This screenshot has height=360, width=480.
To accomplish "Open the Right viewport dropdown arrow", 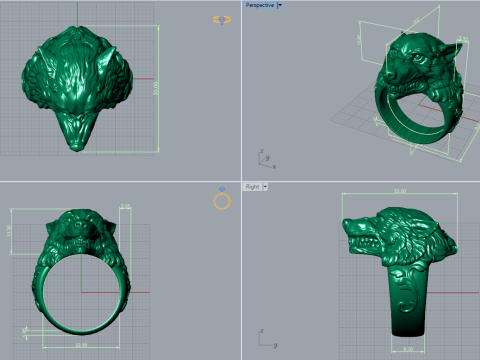I will [x=265, y=187].
